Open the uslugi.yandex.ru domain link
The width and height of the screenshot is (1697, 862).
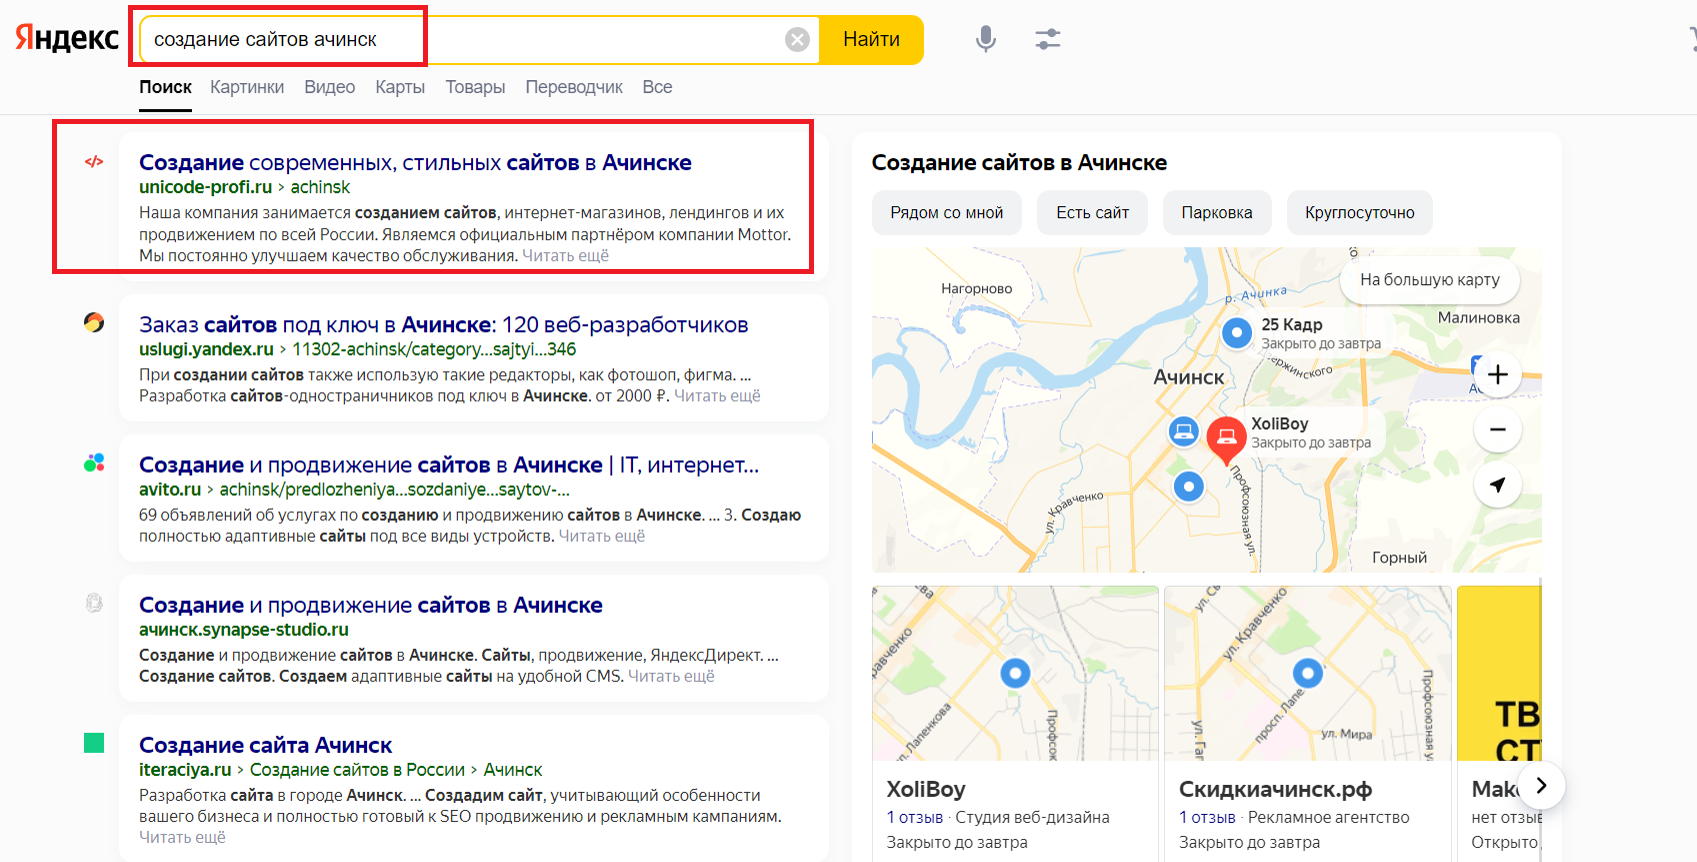pos(206,349)
